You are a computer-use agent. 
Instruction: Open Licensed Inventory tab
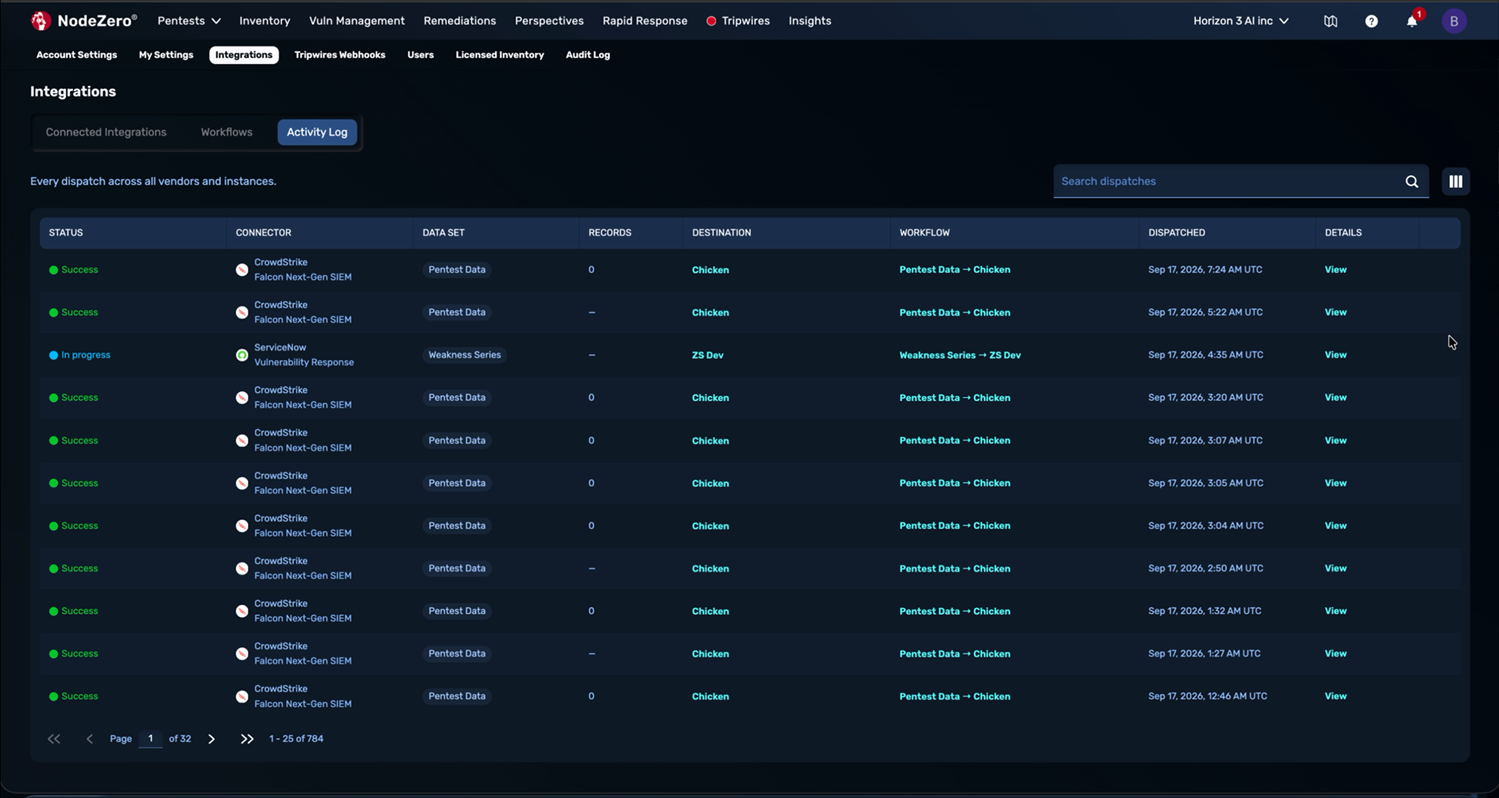pyautogui.click(x=500, y=55)
